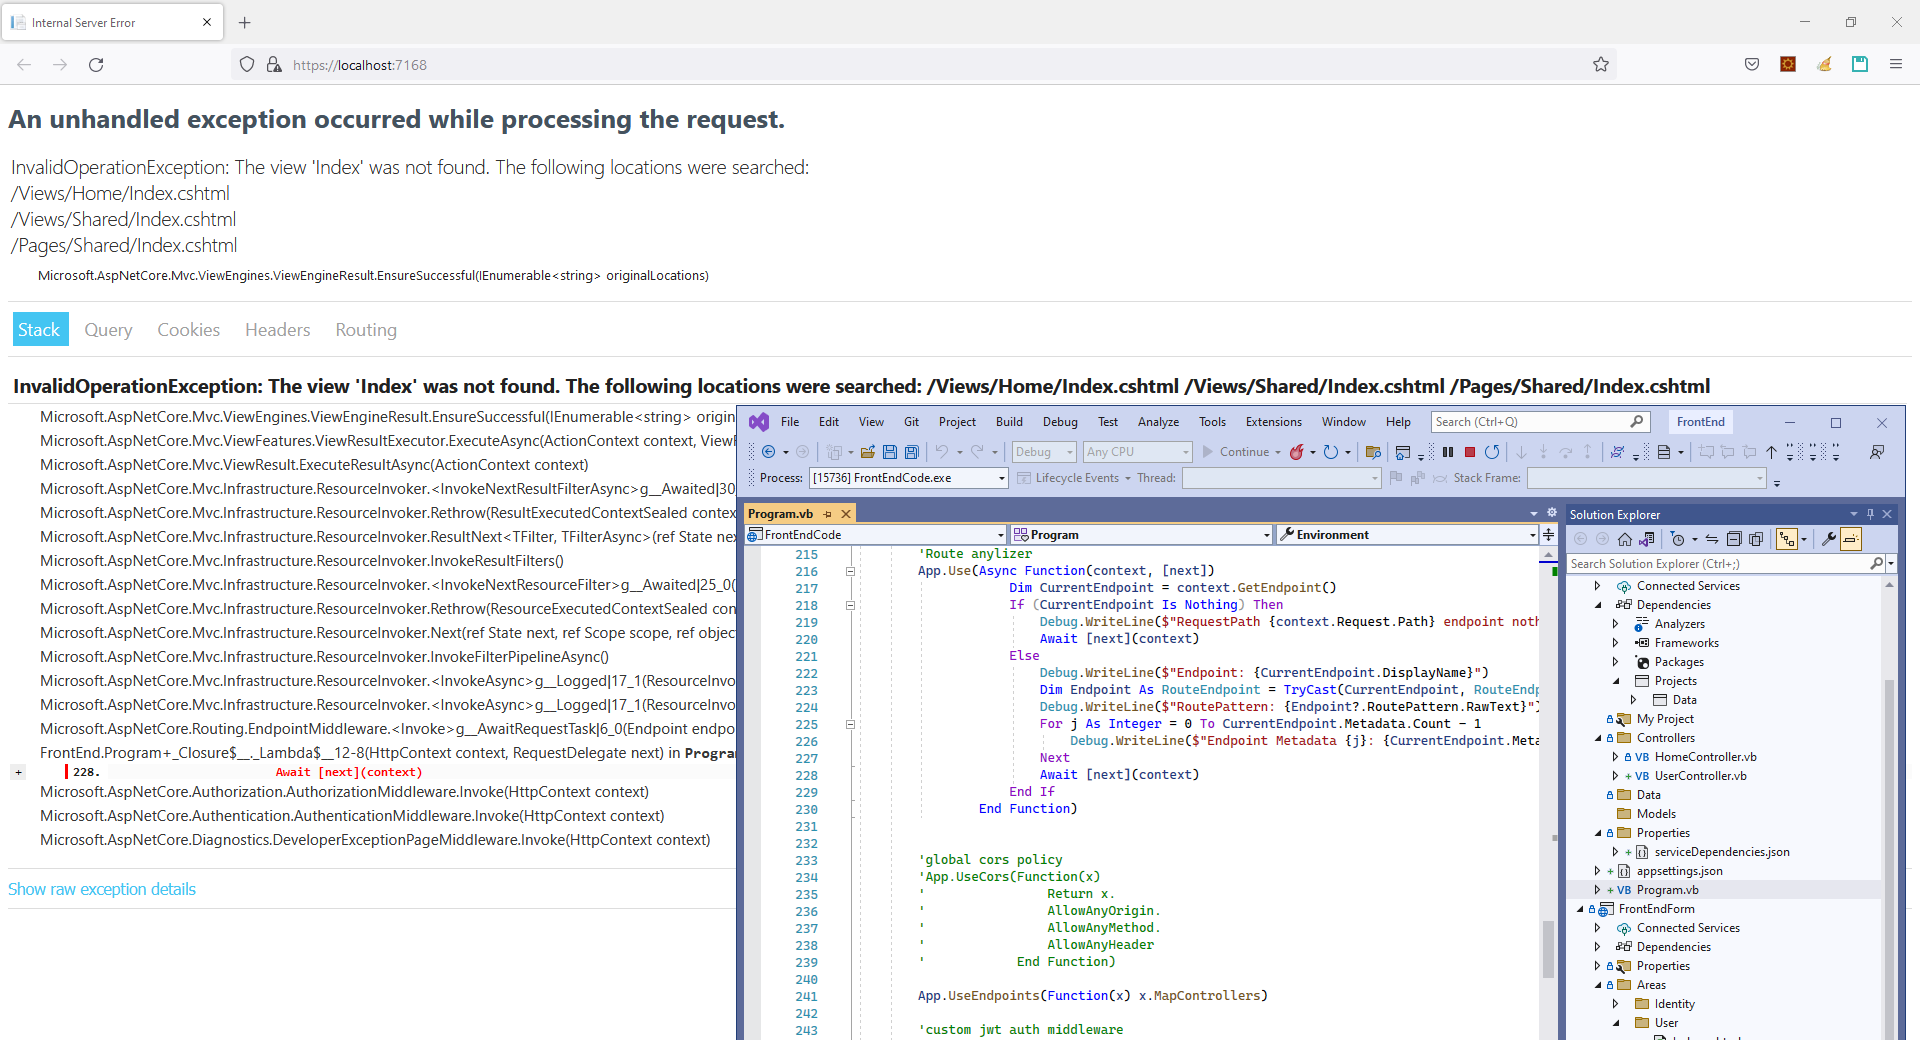Viewport: 1920px width, 1040px height.
Task: Expand the Analyzers node under Dependencies
Action: [x=1615, y=624]
